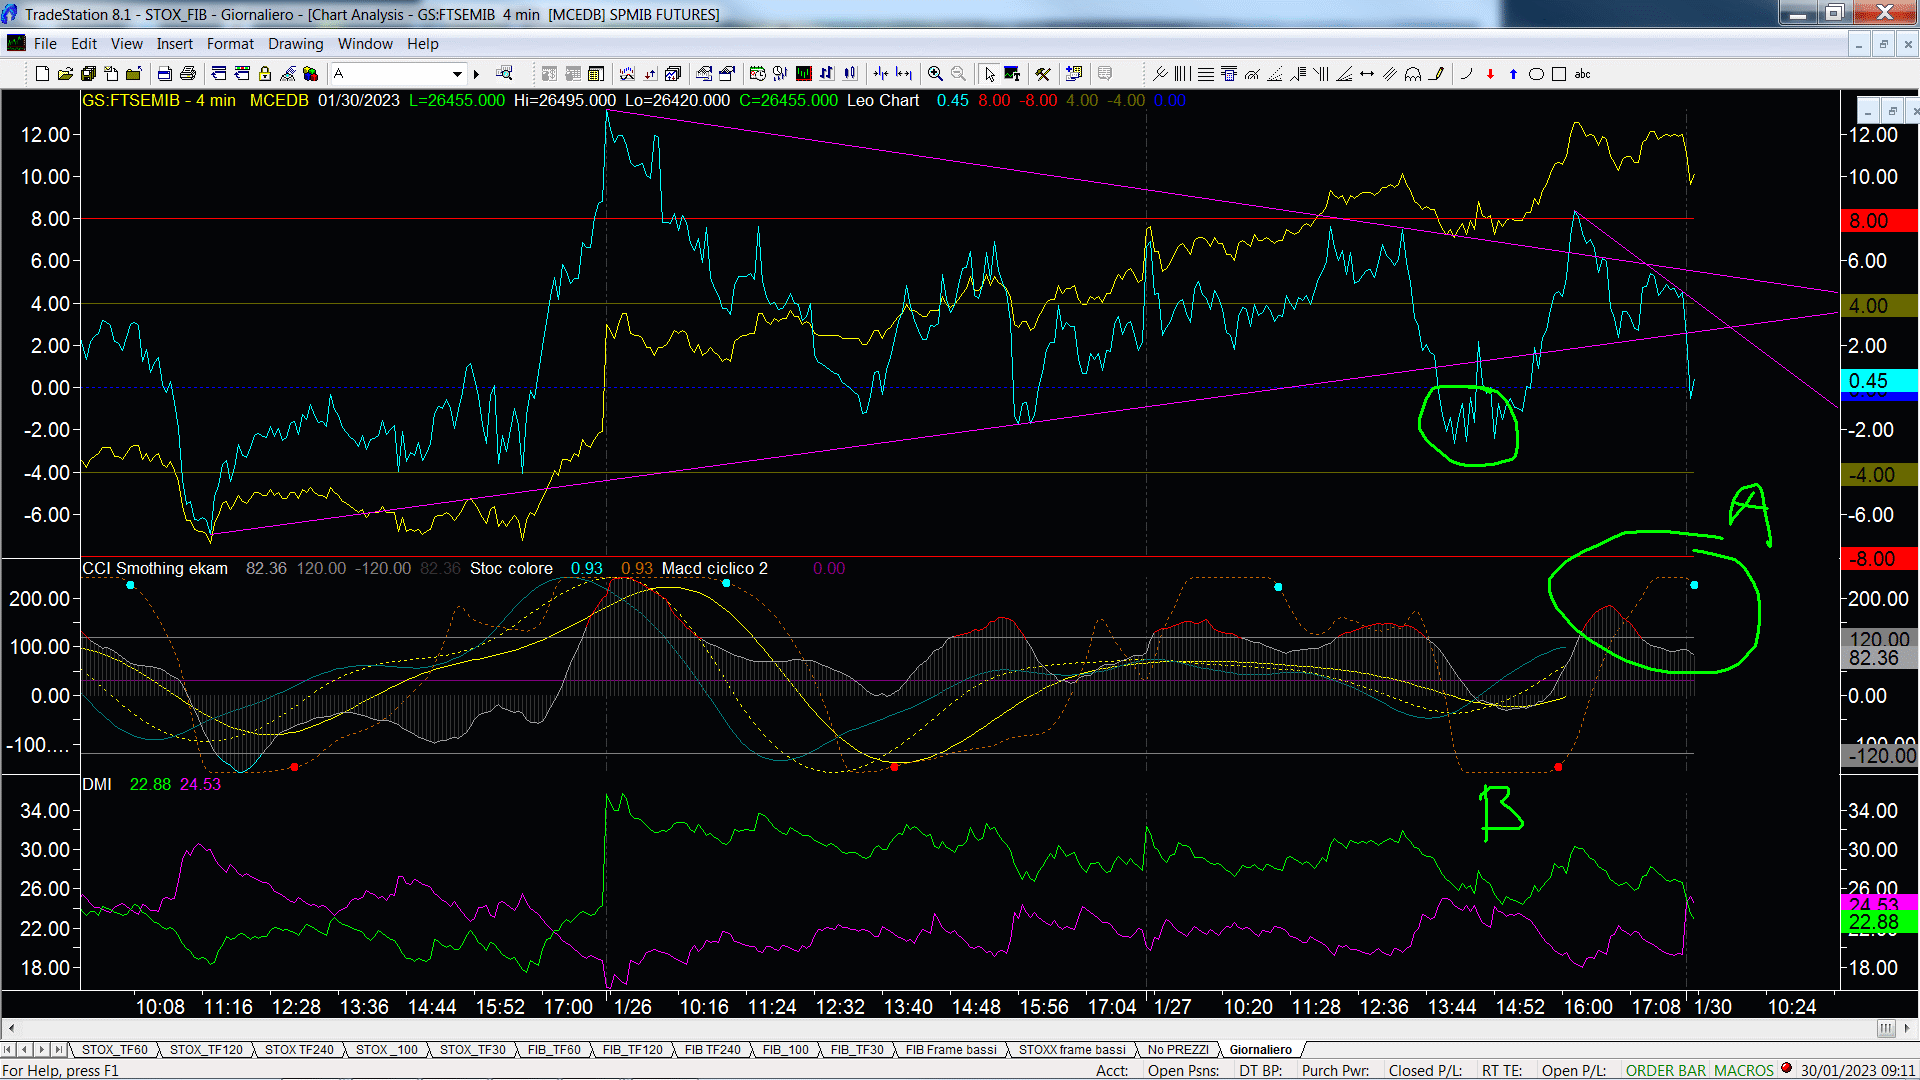Click the horizontal scrollbar left arrow
The height and width of the screenshot is (1080, 1920).
[11, 1028]
